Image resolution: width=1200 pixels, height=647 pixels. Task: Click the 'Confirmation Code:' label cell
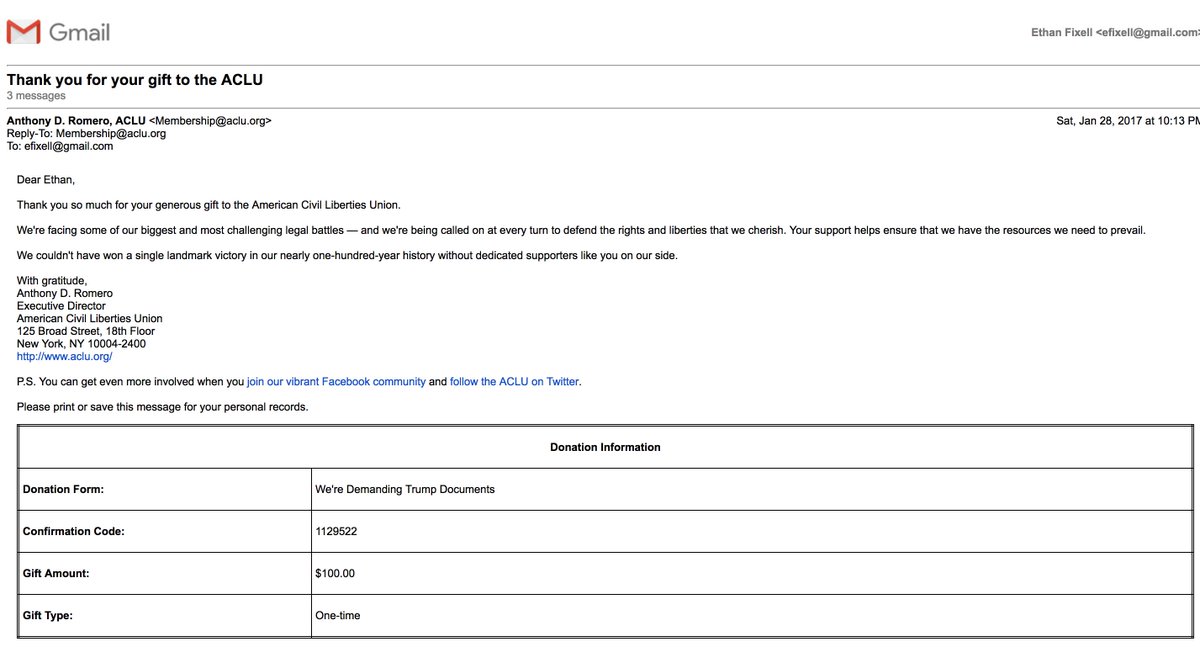coord(165,531)
